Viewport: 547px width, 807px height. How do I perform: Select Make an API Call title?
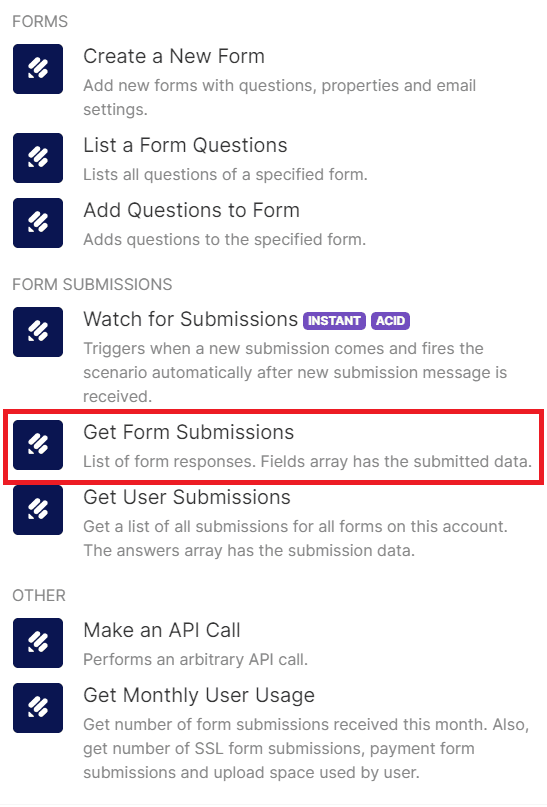[x=162, y=630]
